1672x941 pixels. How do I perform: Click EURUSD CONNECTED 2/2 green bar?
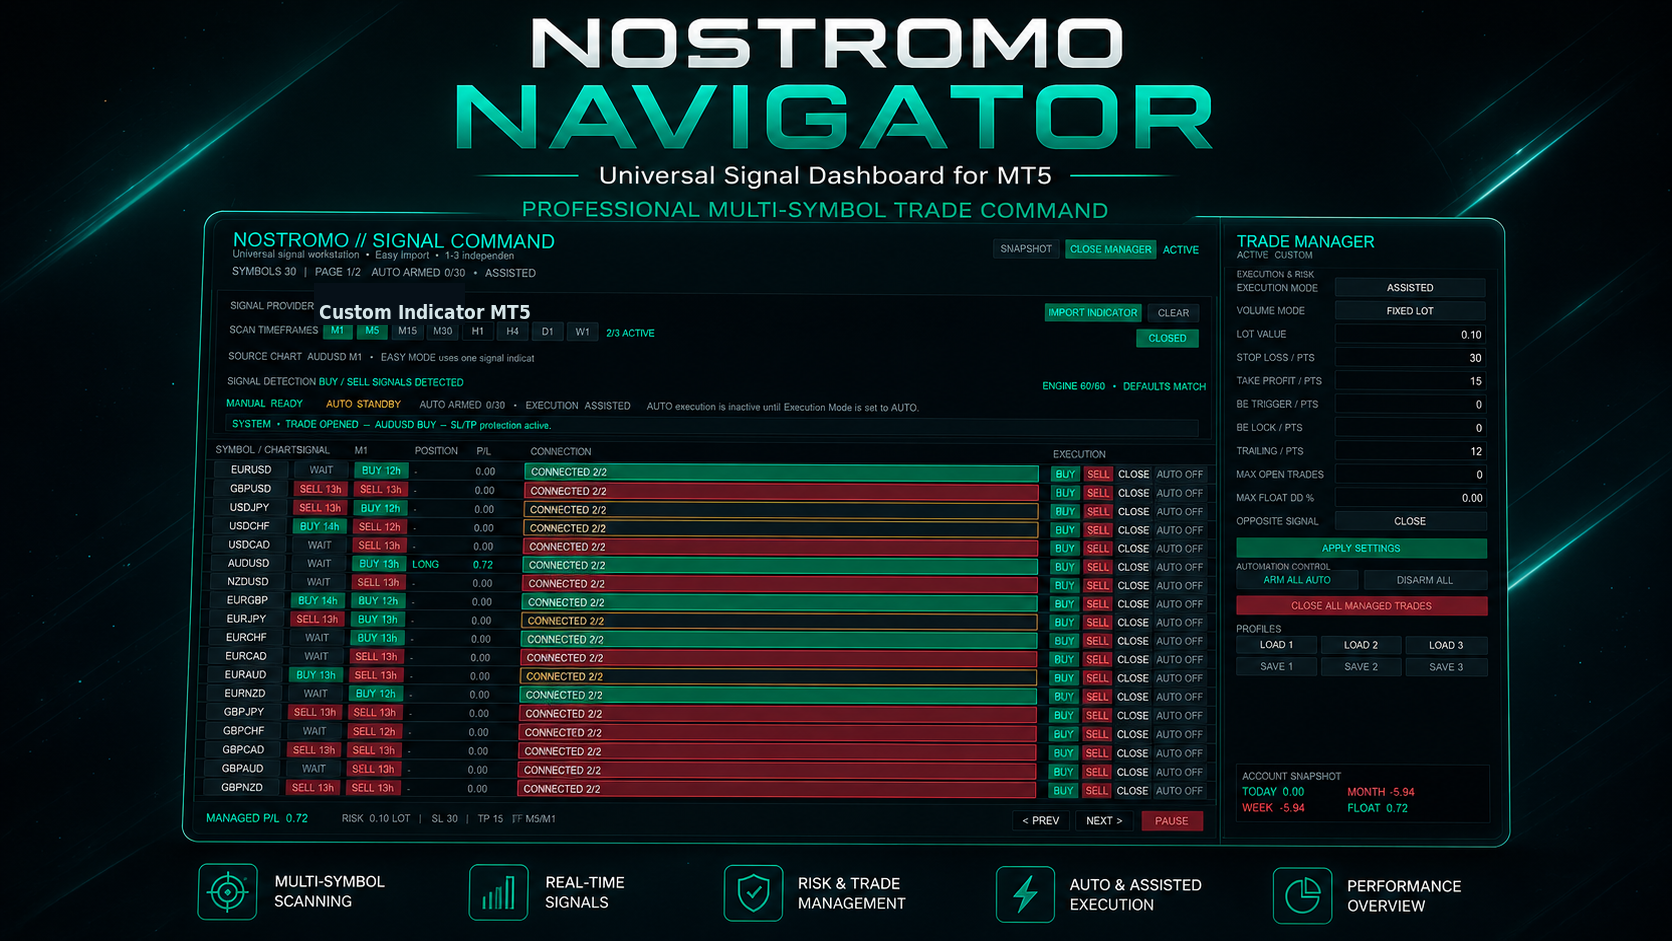781,472
